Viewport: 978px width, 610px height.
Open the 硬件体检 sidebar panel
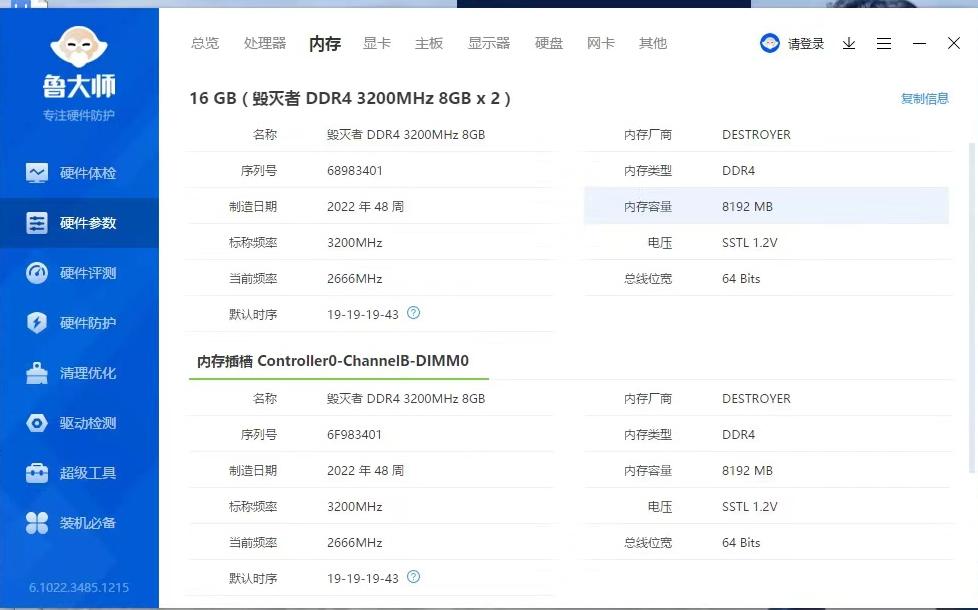tap(79, 172)
